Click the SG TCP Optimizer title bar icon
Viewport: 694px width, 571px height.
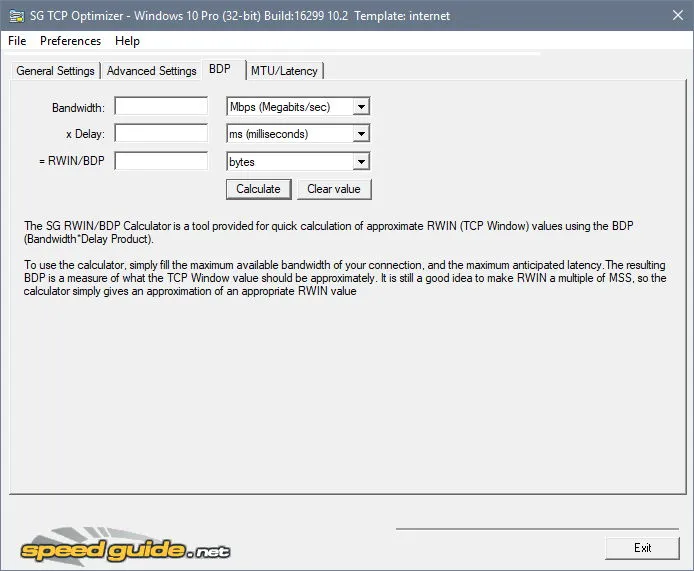click(16, 16)
